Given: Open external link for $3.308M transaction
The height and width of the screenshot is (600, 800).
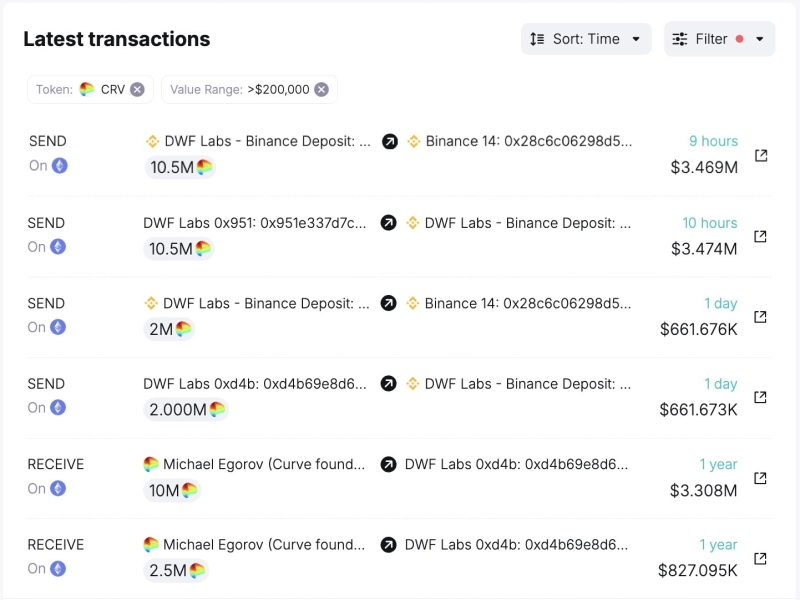Looking at the screenshot, I should [761, 478].
